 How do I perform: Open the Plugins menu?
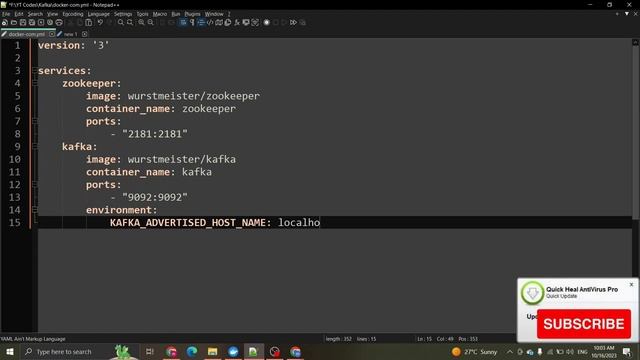[x=192, y=14]
